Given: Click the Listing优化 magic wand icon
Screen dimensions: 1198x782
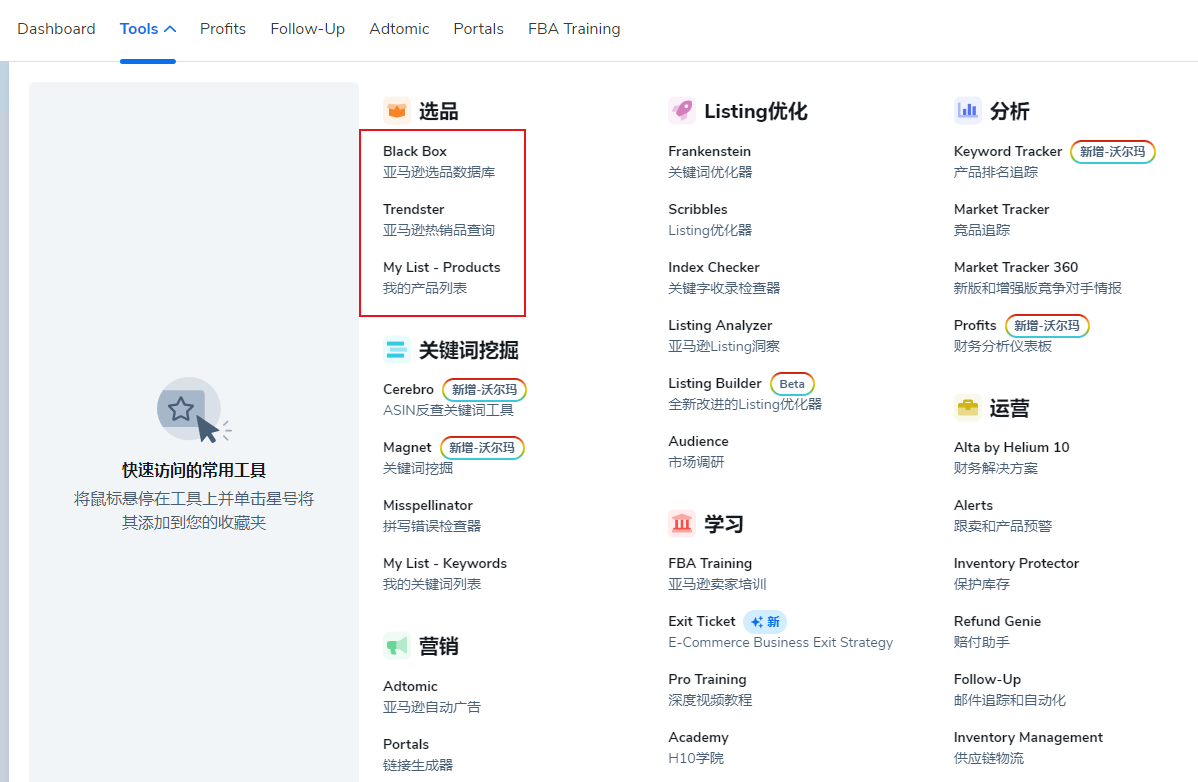Looking at the screenshot, I should 682,110.
